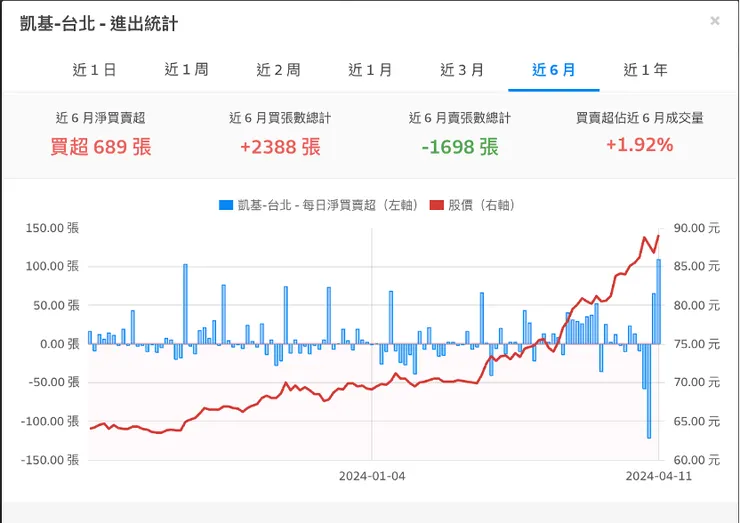The width and height of the screenshot is (740, 523).
Task: Select the 近 2 周 tab
Action: click(278, 70)
